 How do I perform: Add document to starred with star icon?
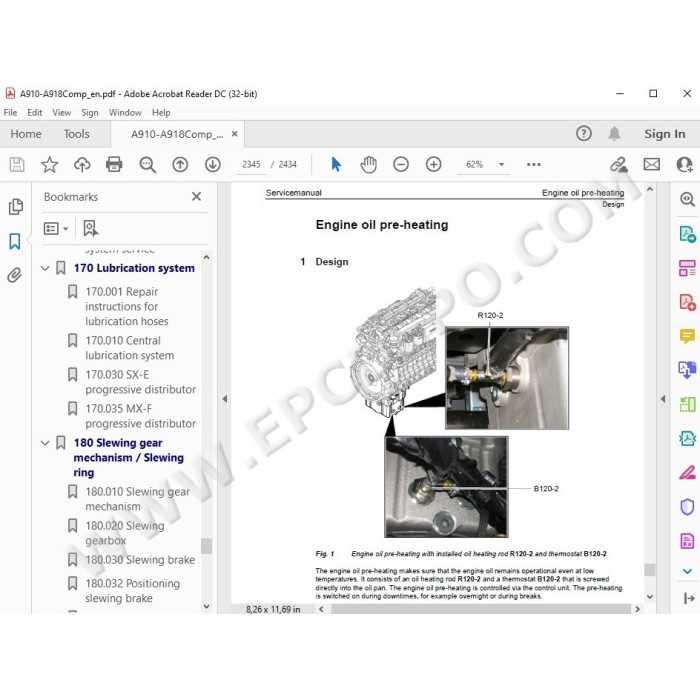pos(50,165)
